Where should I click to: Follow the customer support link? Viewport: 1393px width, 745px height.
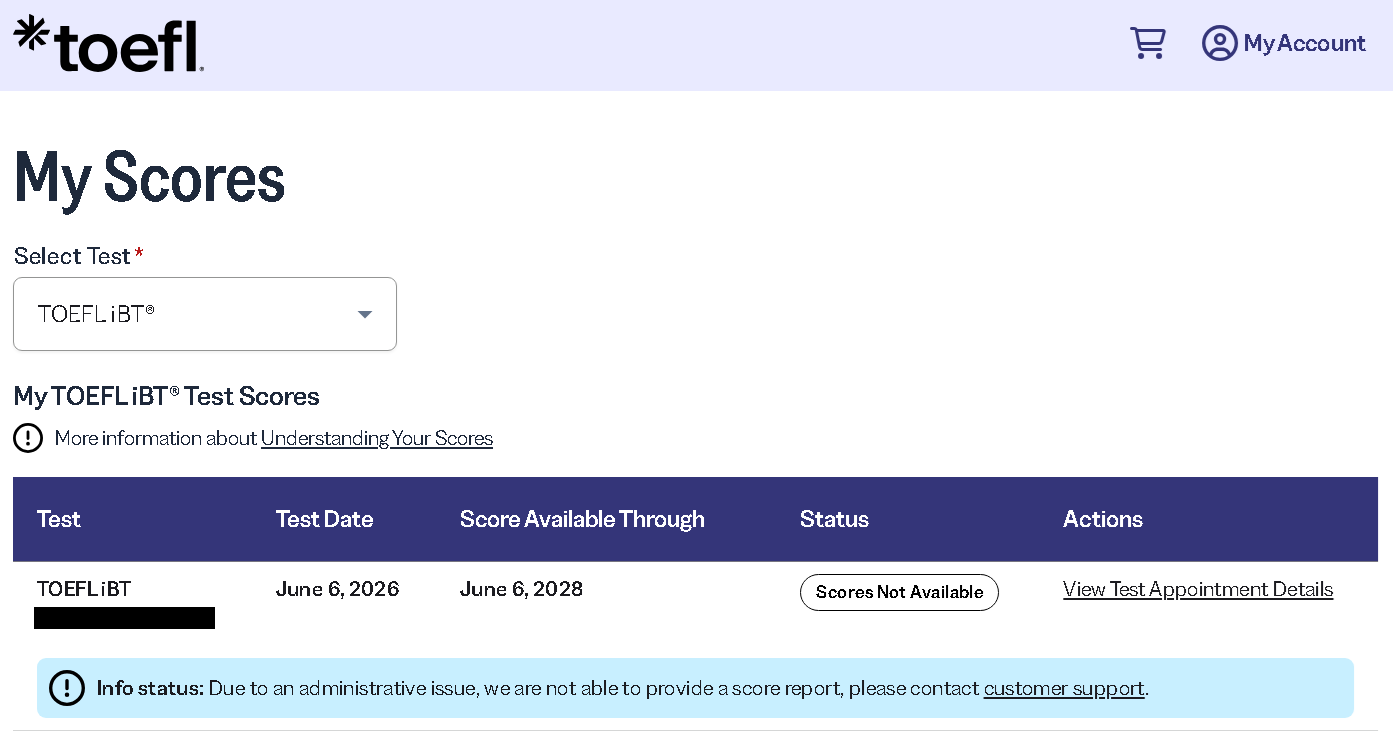(x=1064, y=688)
